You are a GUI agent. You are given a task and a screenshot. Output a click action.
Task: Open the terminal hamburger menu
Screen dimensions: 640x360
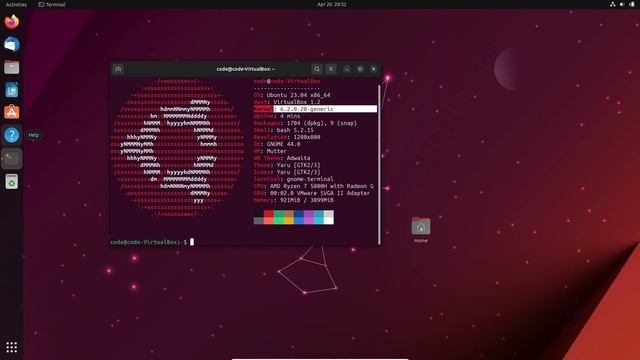tap(331, 69)
